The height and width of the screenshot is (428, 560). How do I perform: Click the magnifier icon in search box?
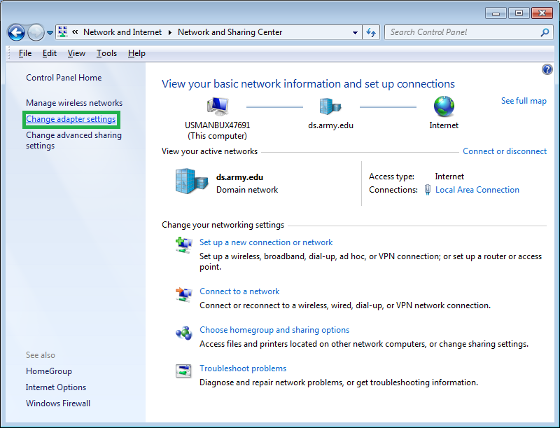(x=545, y=33)
